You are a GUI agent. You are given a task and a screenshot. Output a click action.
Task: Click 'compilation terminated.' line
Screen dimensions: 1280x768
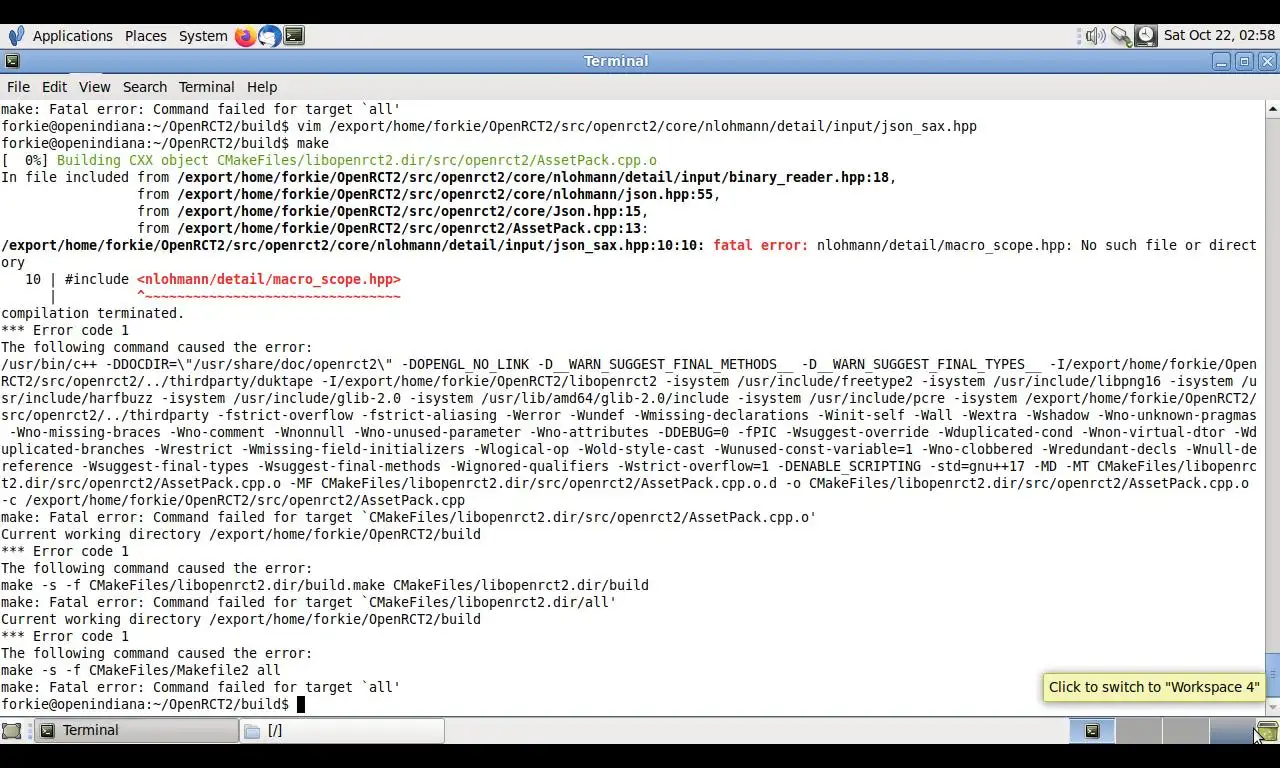pos(93,313)
